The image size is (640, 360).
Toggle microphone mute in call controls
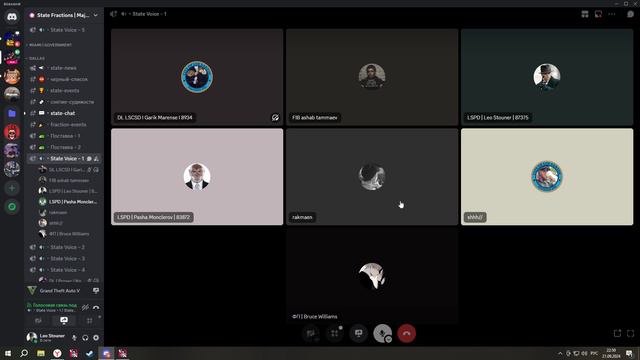pos(382,333)
